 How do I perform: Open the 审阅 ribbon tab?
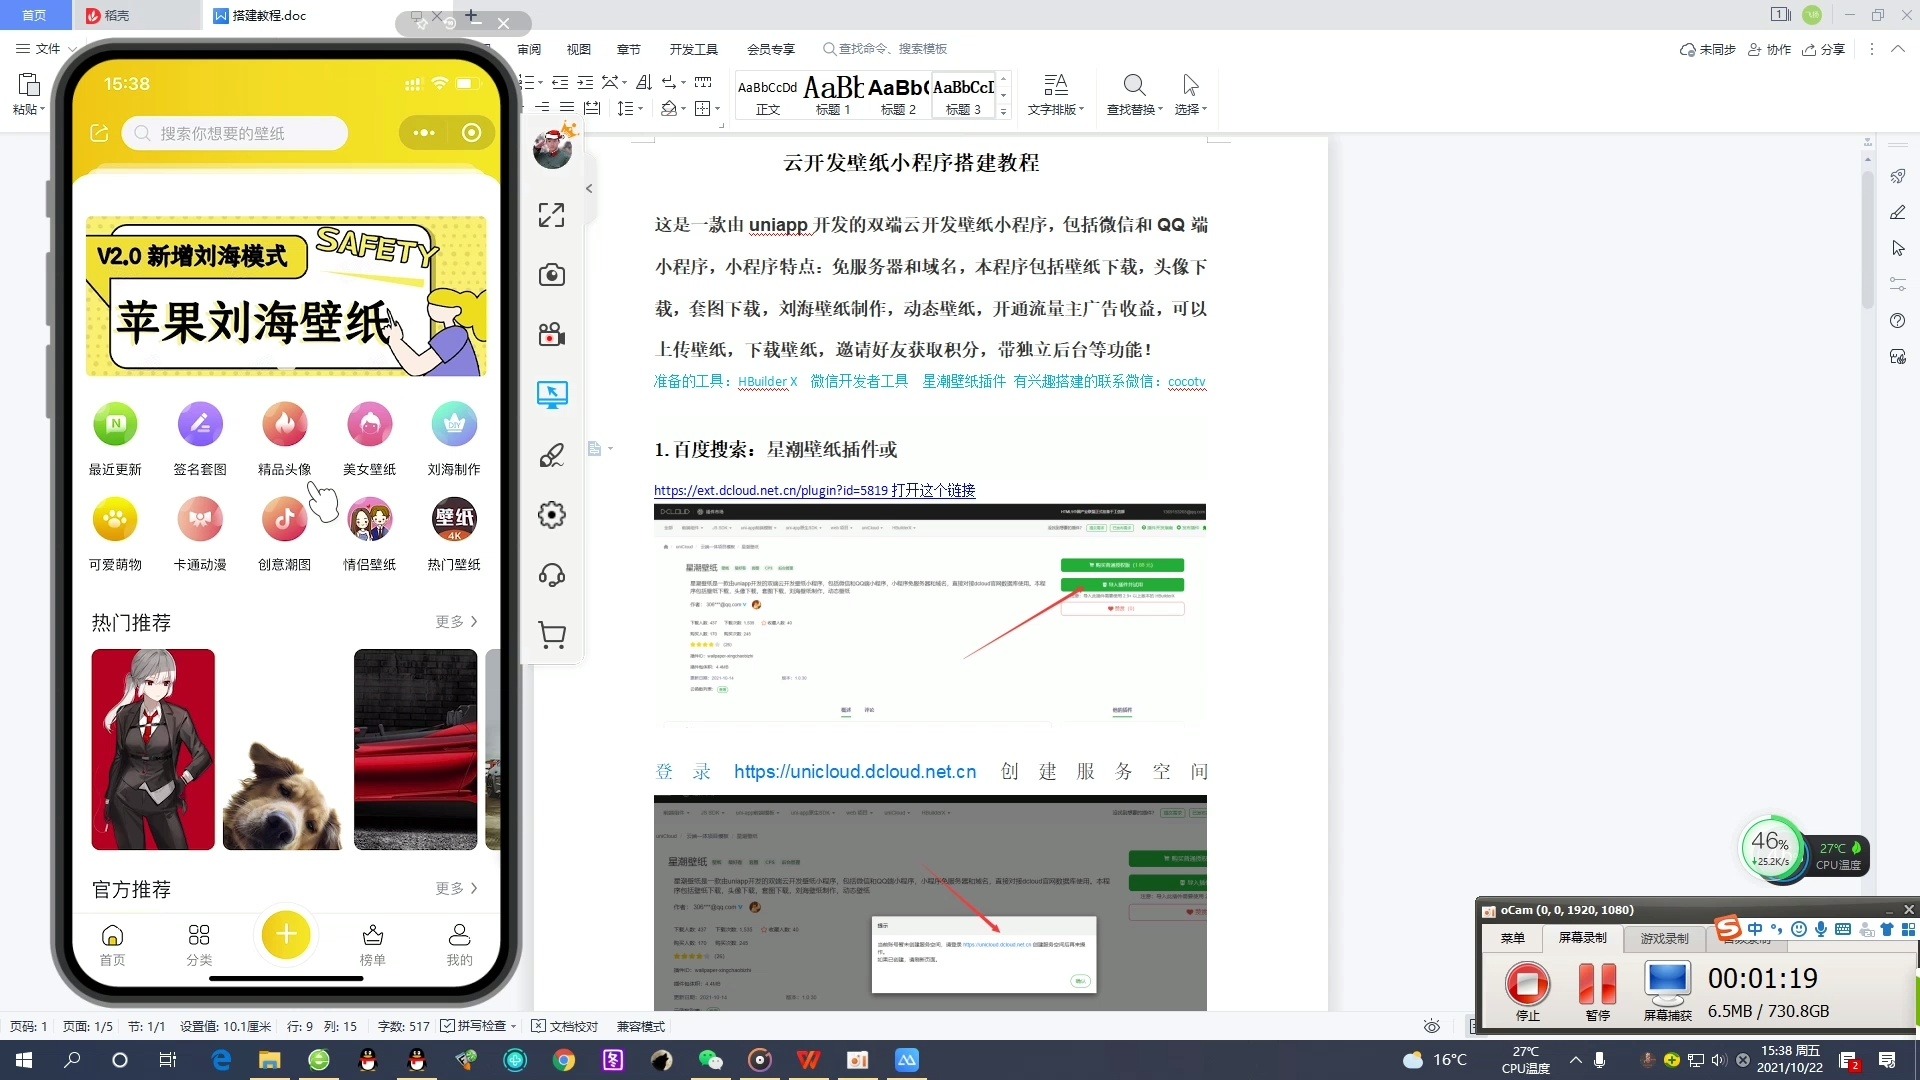pos(529,49)
